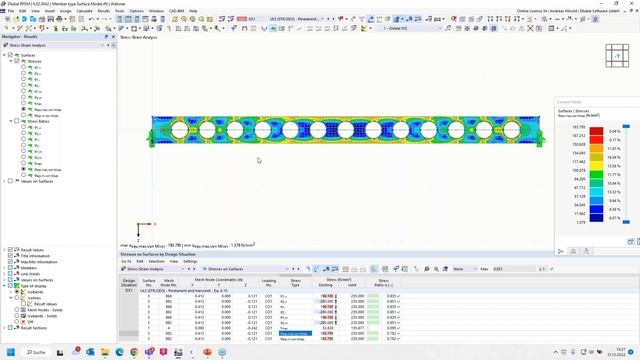This screenshot has width=640, height=360.
Task: Collapse the Surfaces tree node
Action: tap(4, 55)
